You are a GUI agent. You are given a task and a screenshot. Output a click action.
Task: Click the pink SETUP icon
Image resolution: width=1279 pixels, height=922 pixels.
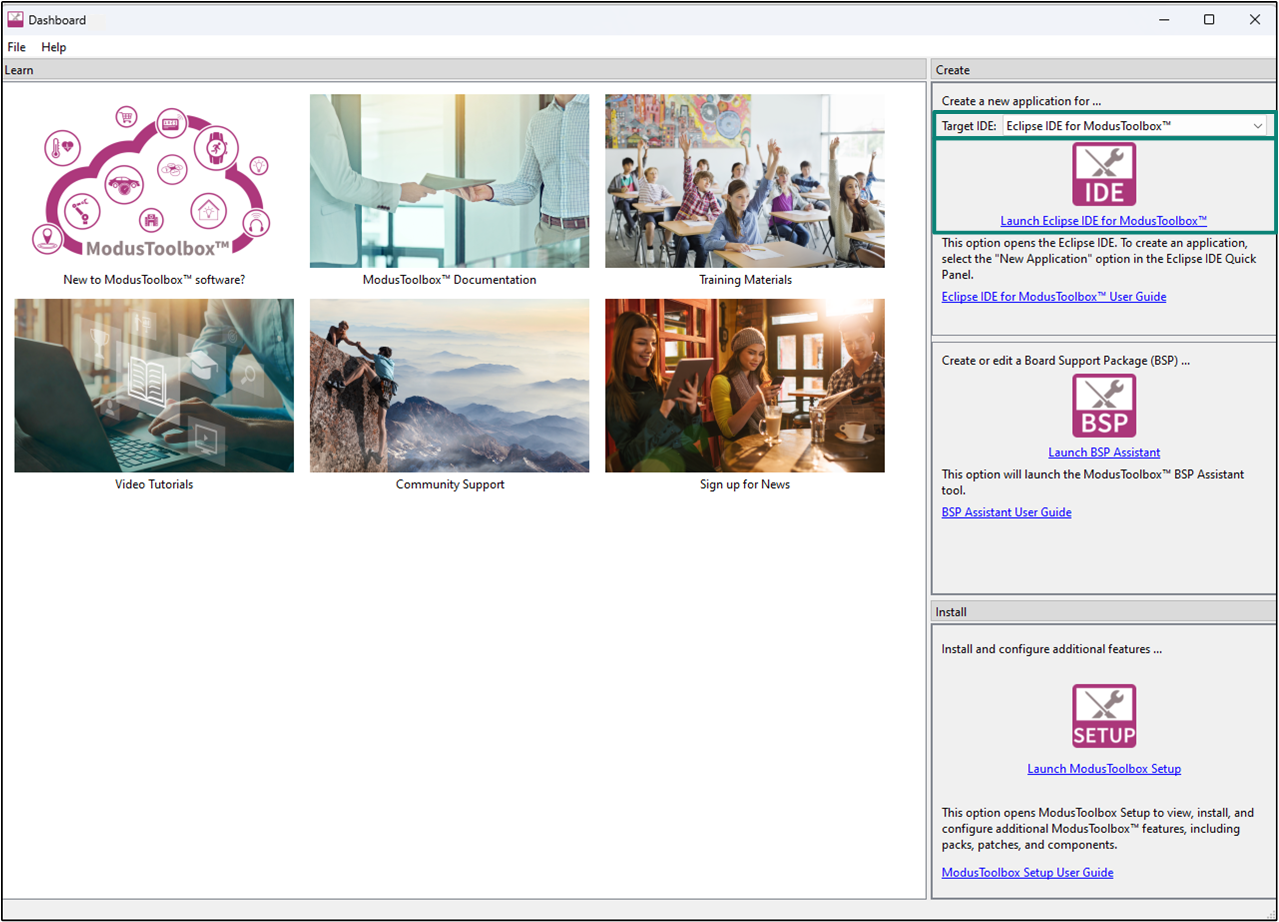click(1104, 716)
